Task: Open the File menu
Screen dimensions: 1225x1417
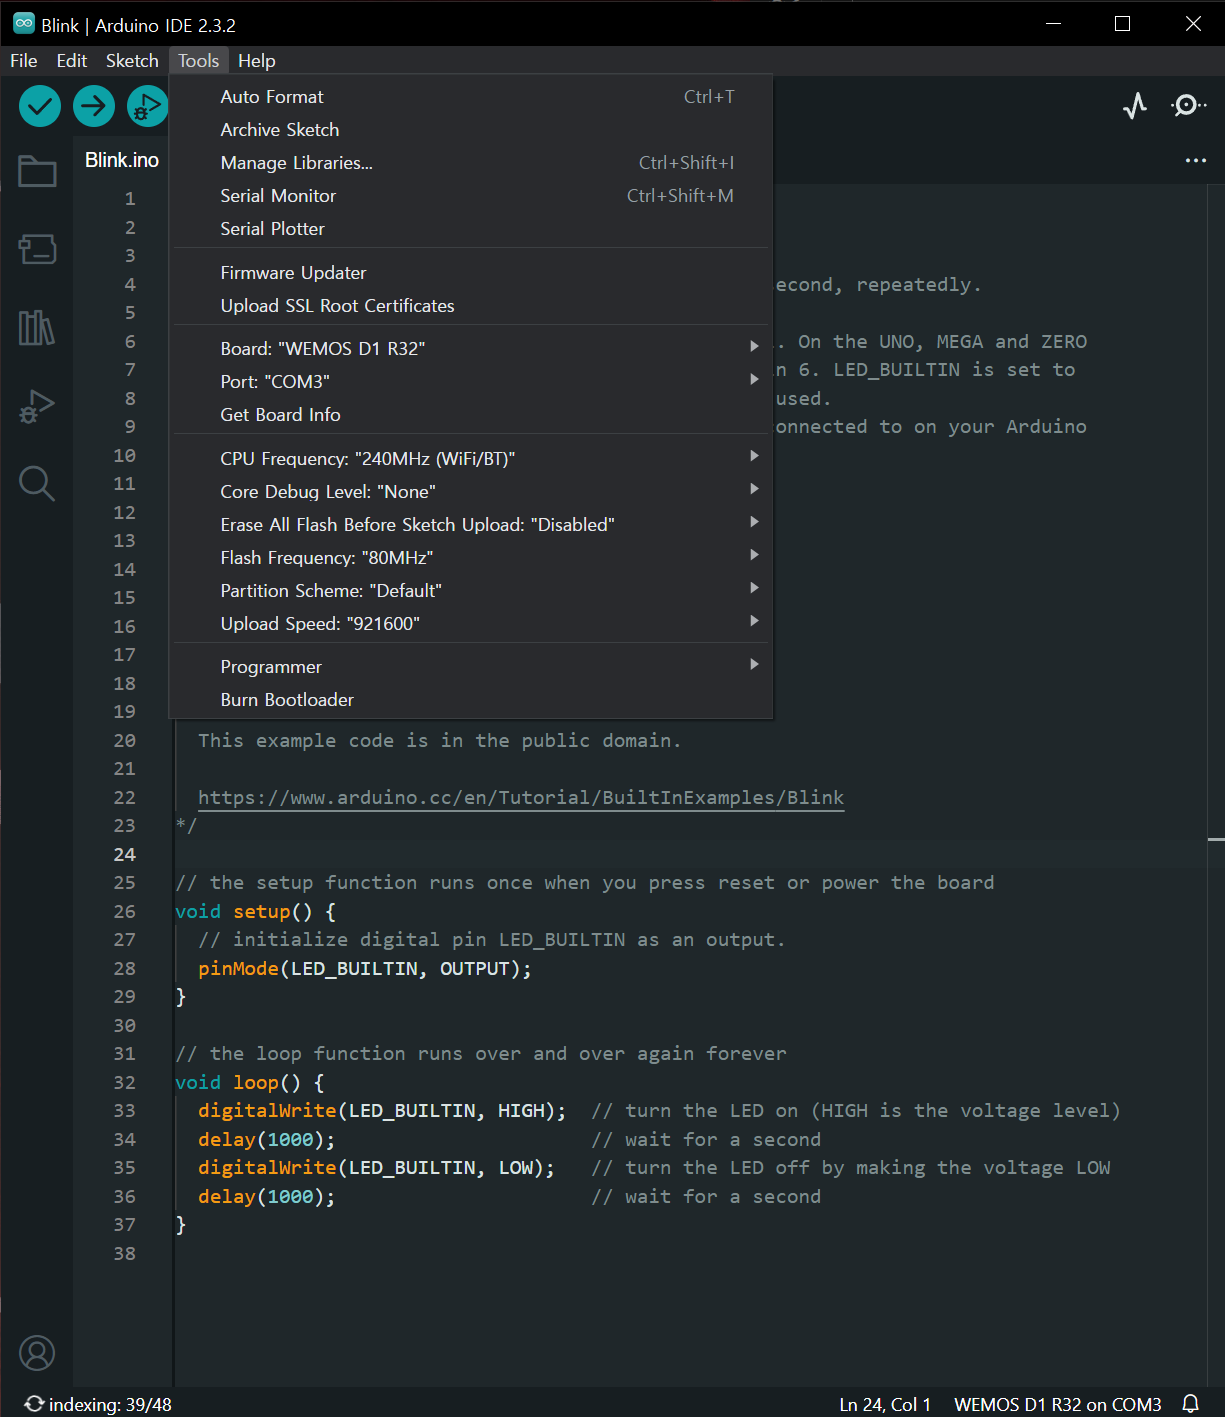Action: click(x=24, y=61)
